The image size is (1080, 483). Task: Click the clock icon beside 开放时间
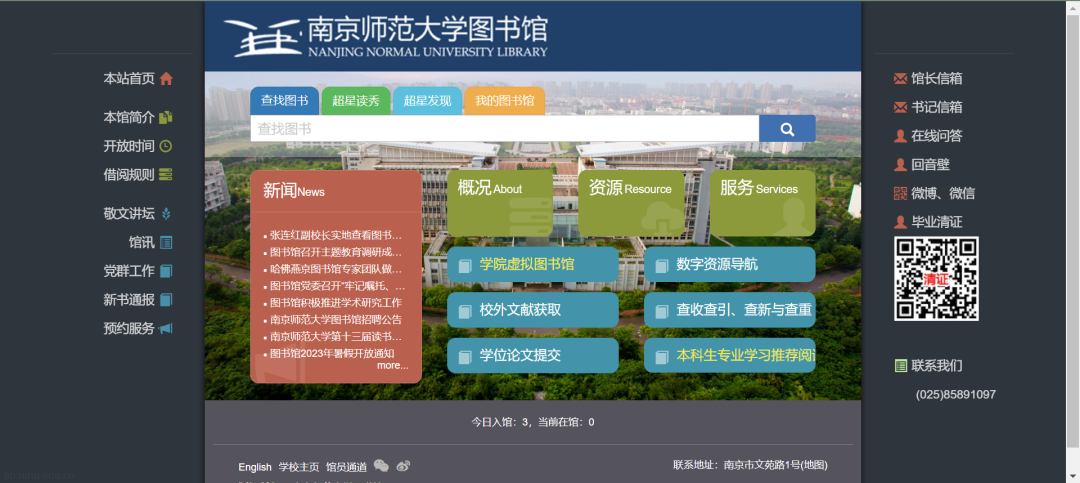(x=165, y=146)
